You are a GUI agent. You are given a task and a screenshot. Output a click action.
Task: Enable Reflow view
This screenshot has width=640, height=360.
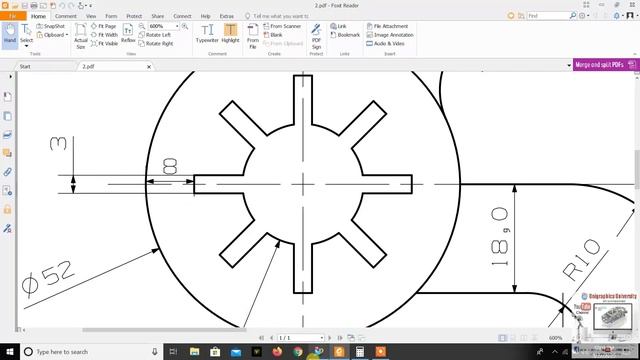tap(128, 33)
